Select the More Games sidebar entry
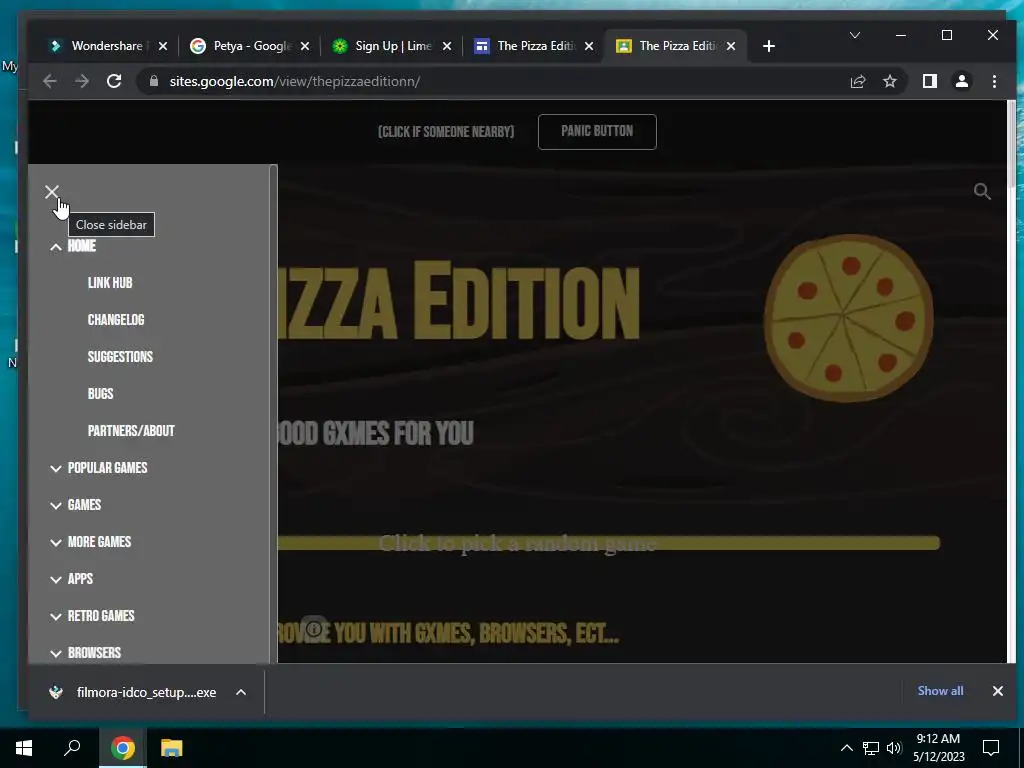1024x768 pixels. [x=99, y=542]
